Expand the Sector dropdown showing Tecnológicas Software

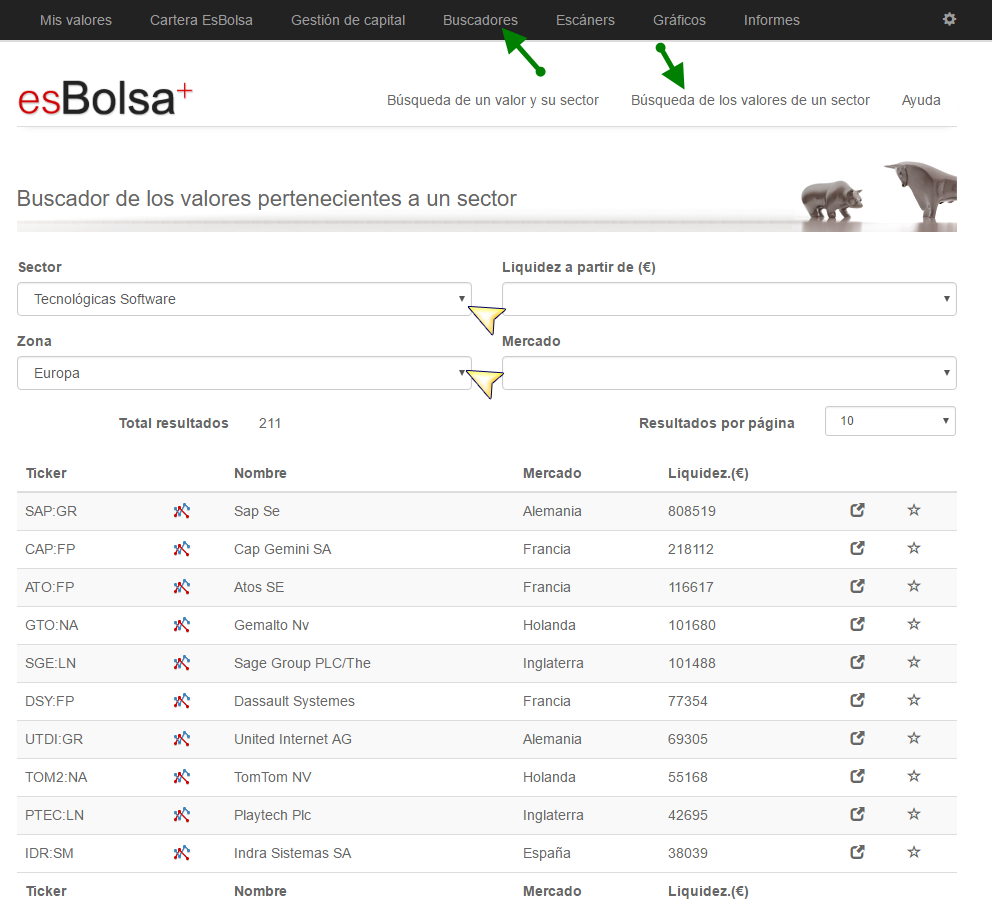pyautogui.click(x=244, y=299)
